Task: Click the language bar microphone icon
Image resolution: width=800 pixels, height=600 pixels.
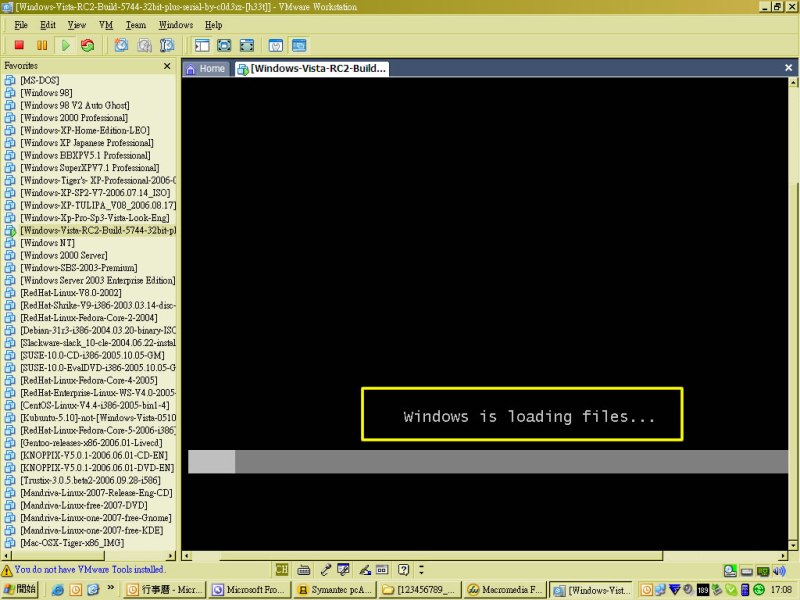Action: coord(326,569)
